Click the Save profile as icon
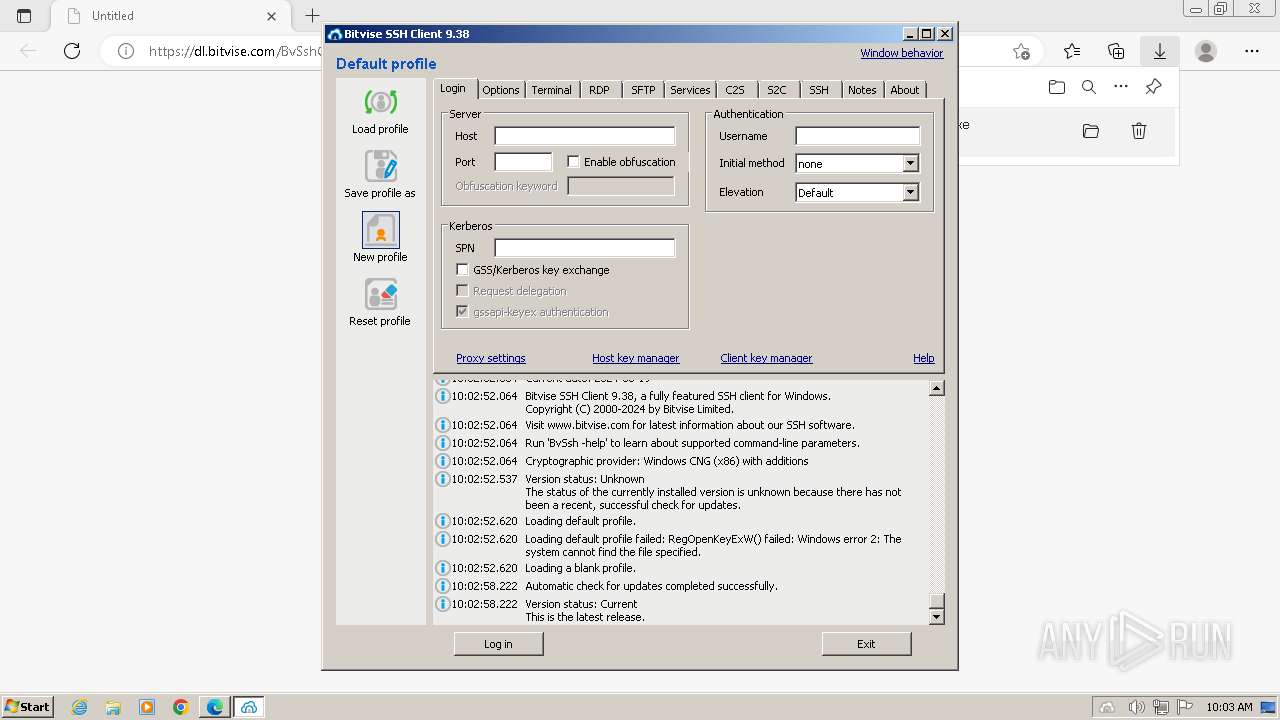The height and width of the screenshot is (720, 1280). coord(380,166)
